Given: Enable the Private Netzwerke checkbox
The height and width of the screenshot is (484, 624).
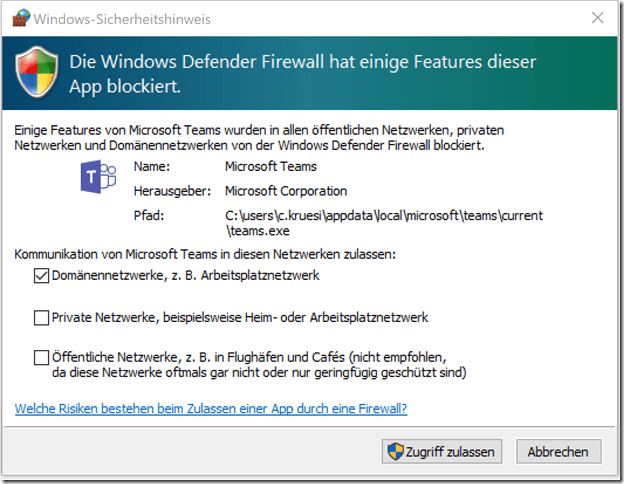Looking at the screenshot, I should click(41, 318).
